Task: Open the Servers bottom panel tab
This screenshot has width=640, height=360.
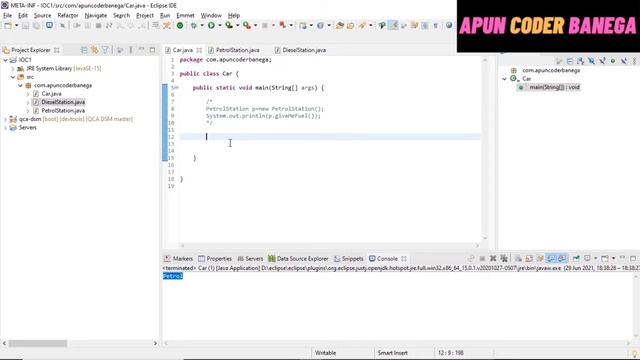Action: coord(250,259)
